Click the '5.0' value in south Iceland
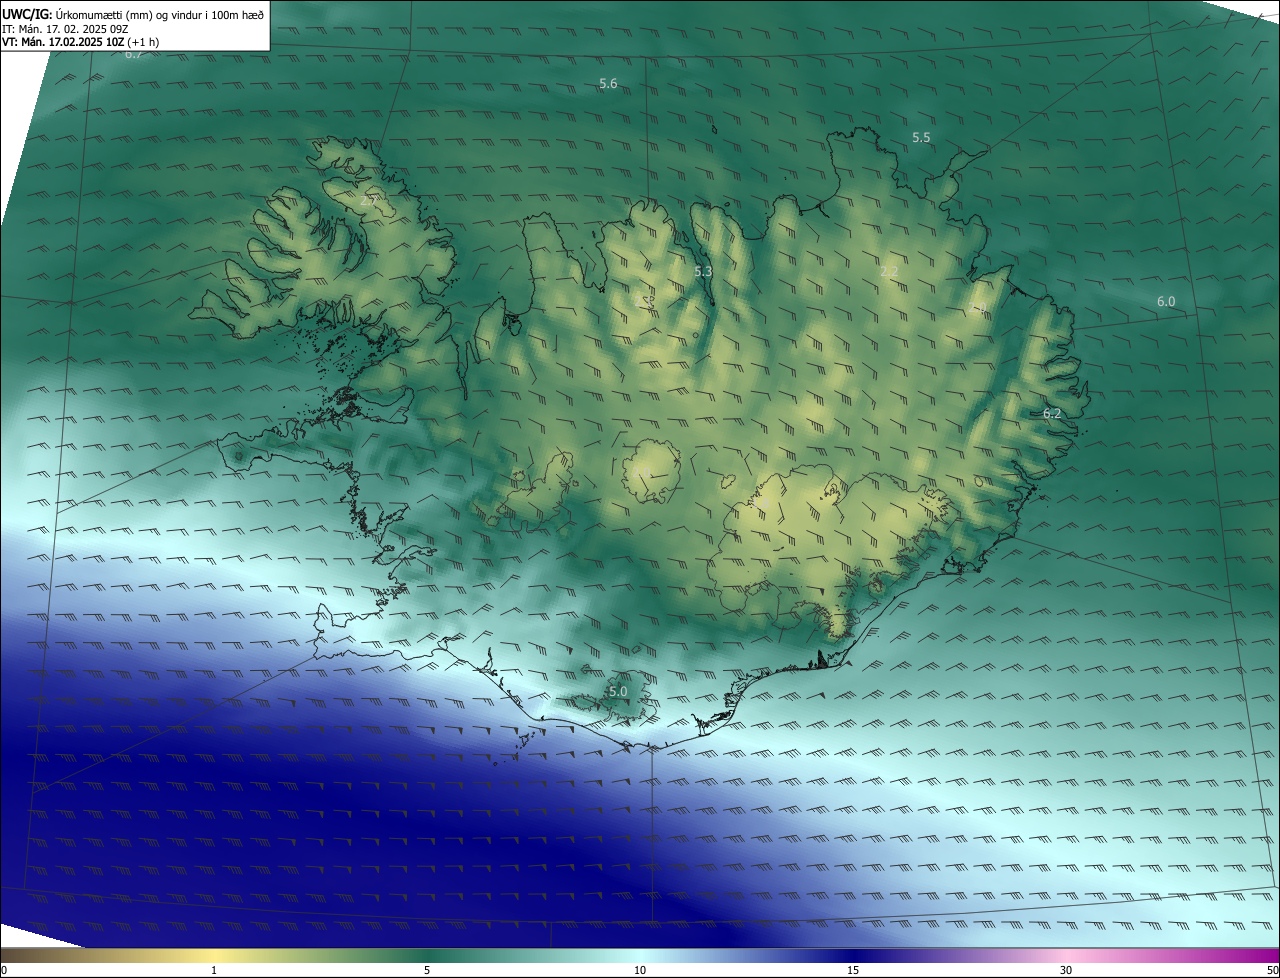1280x978 pixels. [x=618, y=691]
